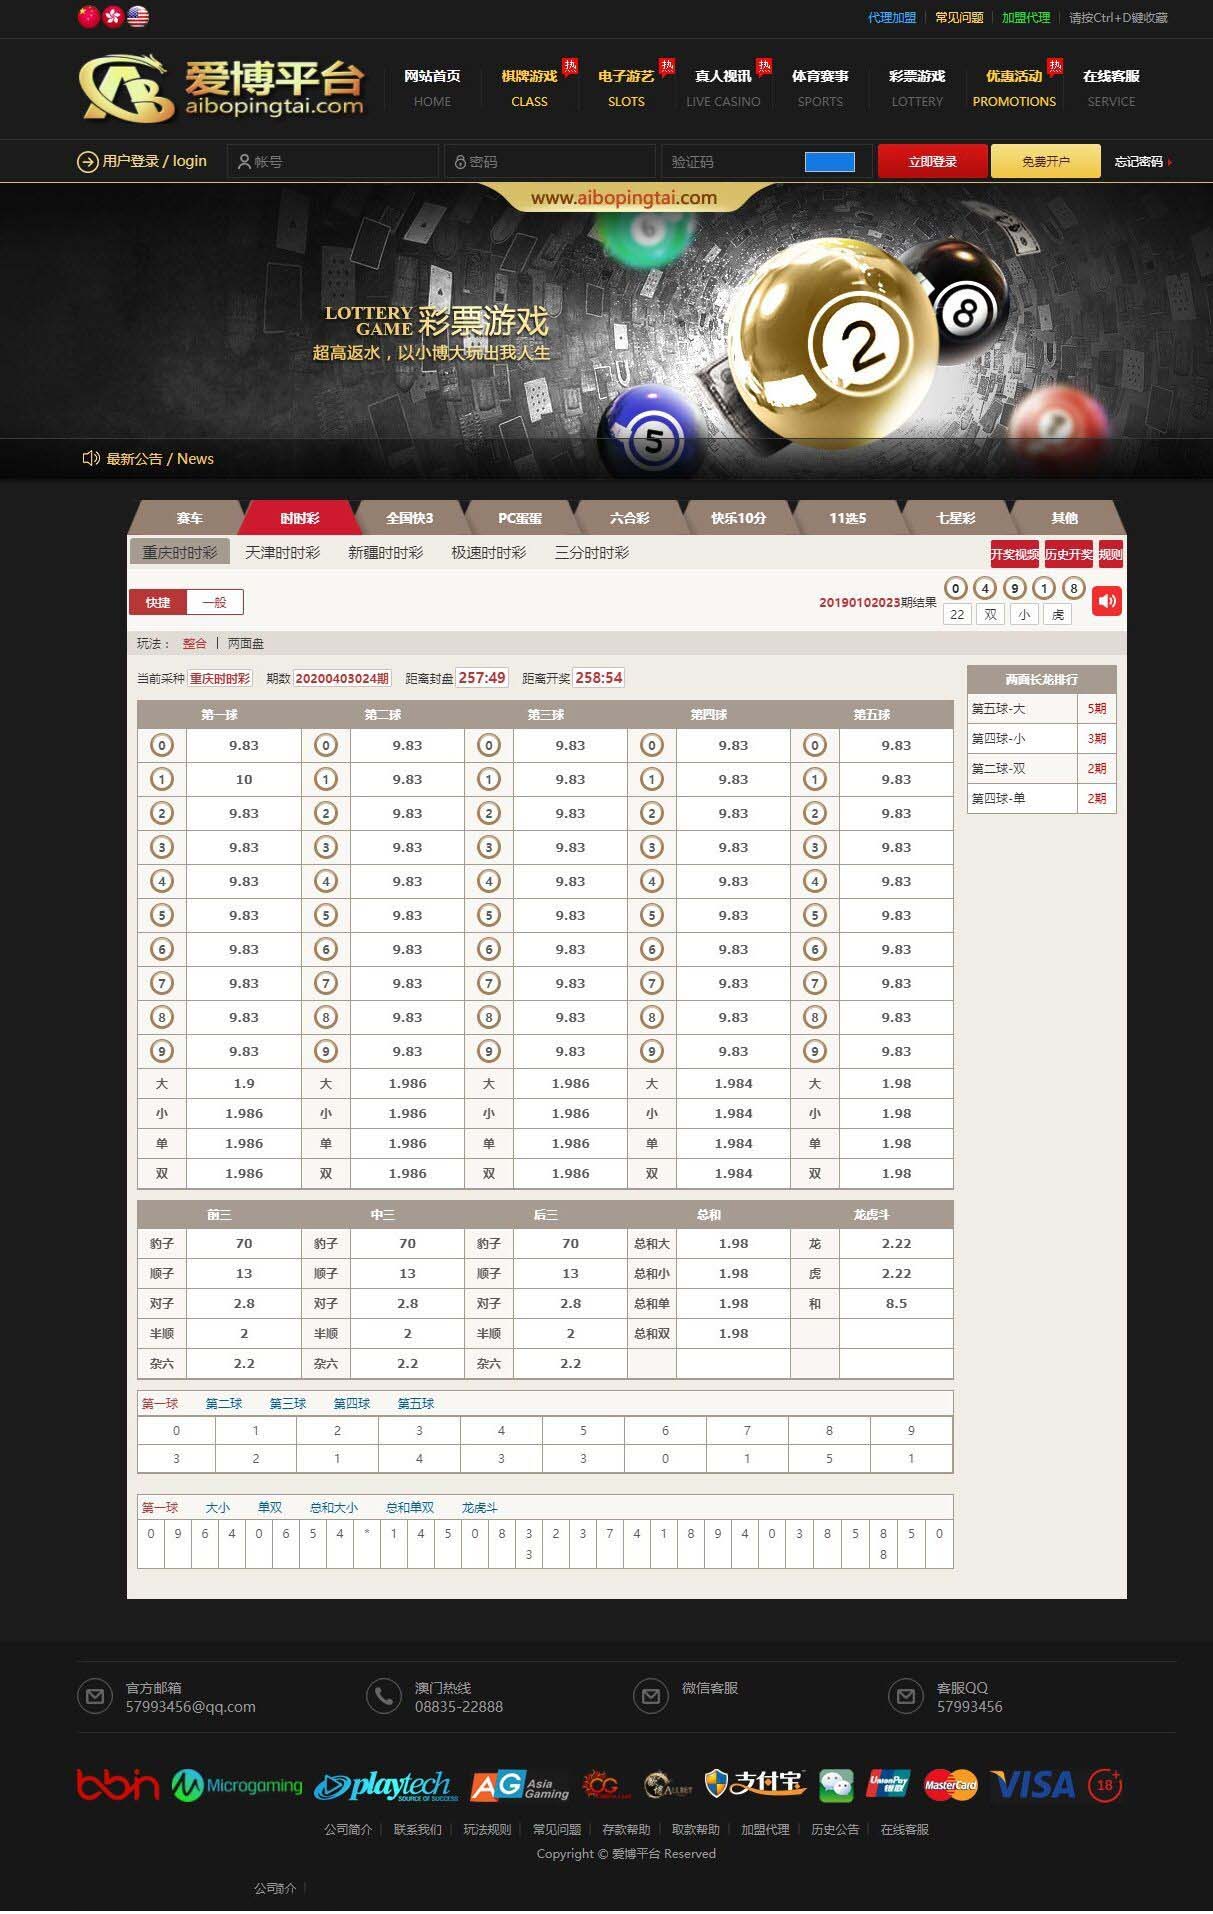Select the 天津时时彩 sub-tab
This screenshot has height=1914, width=1213.
coord(283,552)
